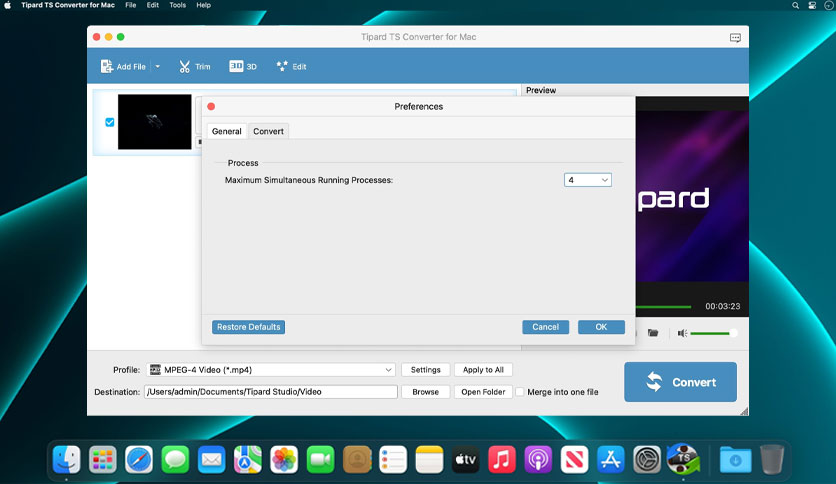Open the Maximum Simultaneous Running Processes dropdown
Image resolution: width=836 pixels, height=484 pixels.
[588, 180]
